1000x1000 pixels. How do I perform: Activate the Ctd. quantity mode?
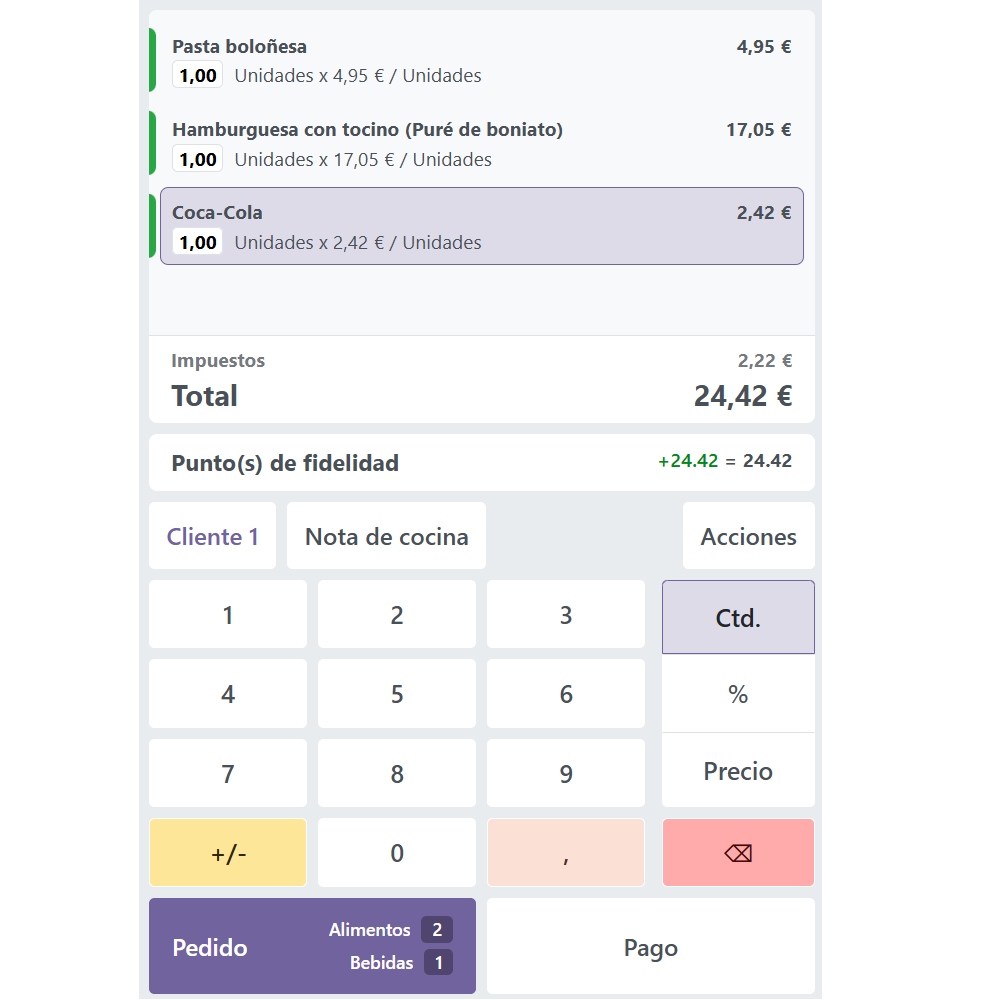(x=738, y=618)
